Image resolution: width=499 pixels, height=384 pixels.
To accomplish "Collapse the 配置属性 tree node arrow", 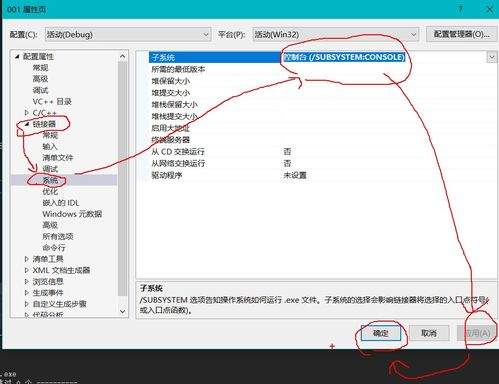I will click(17, 57).
